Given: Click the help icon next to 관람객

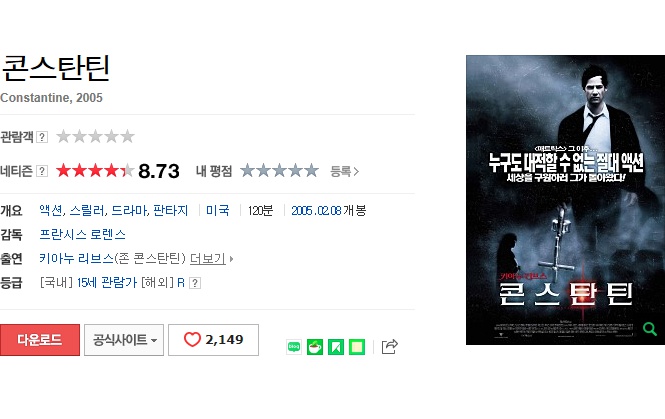Looking at the screenshot, I should [42, 137].
